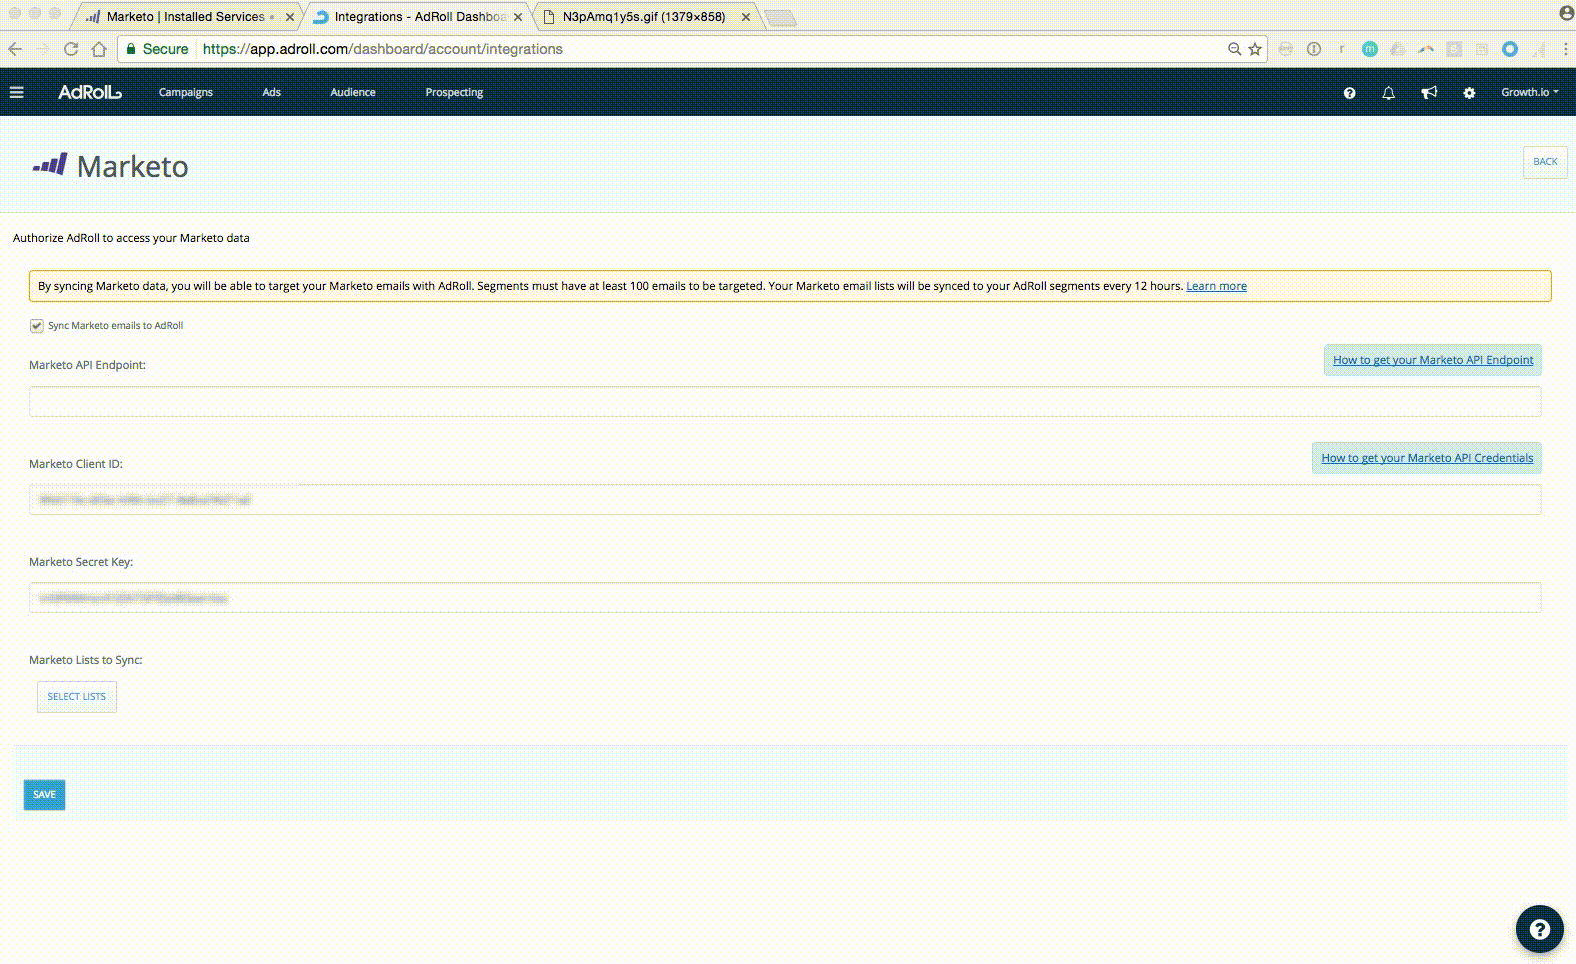The height and width of the screenshot is (964, 1576).
Task: Click the BACK button
Action: pos(1545,162)
